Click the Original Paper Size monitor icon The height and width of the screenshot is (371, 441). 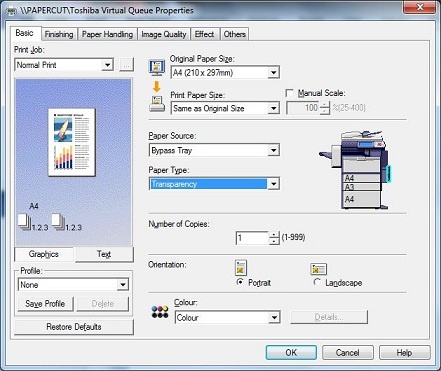click(156, 67)
